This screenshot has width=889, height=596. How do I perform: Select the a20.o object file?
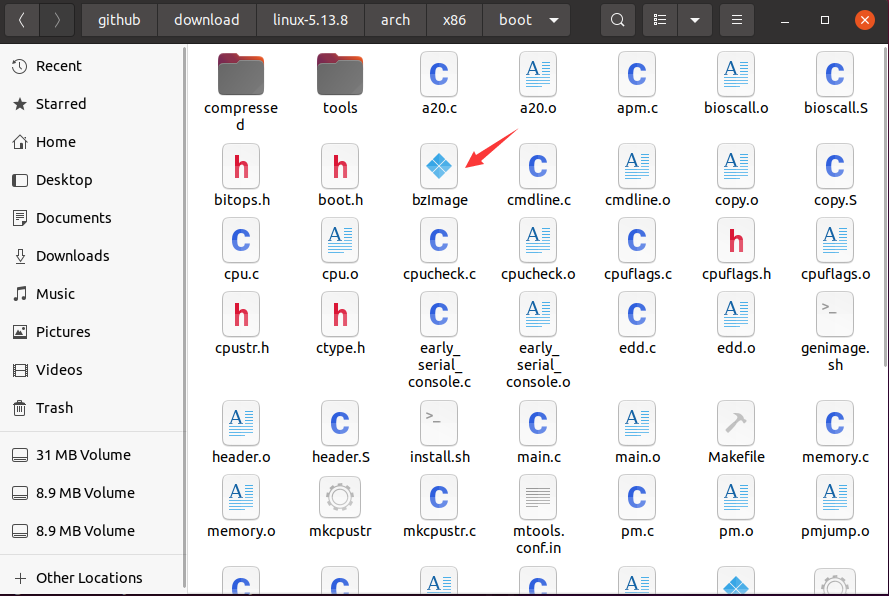pos(537,75)
